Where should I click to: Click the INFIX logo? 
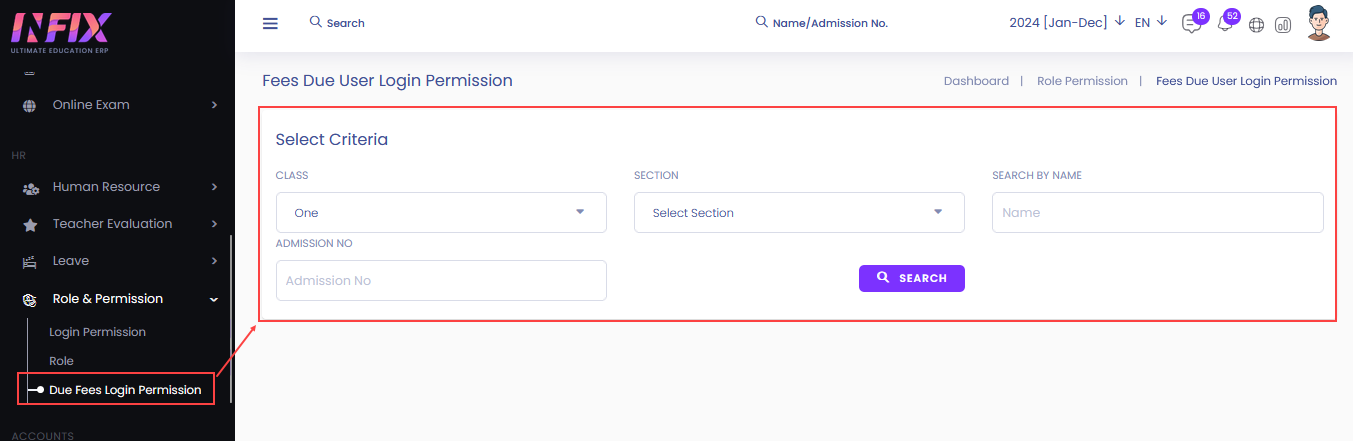click(59, 32)
